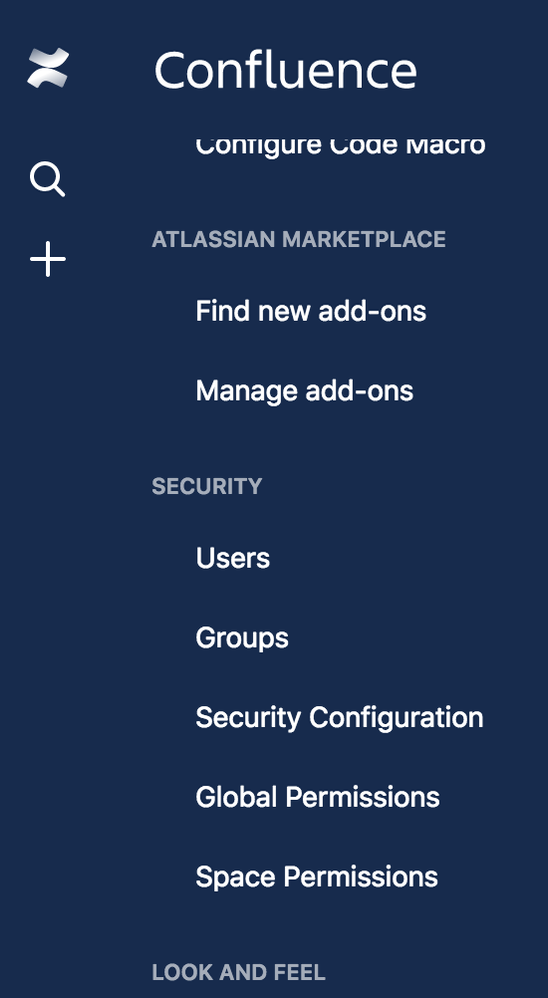Image resolution: width=548 pixels, height=998 pixels.
Task: Launch global search from the sidebar
Action: [x=48, y=179]
